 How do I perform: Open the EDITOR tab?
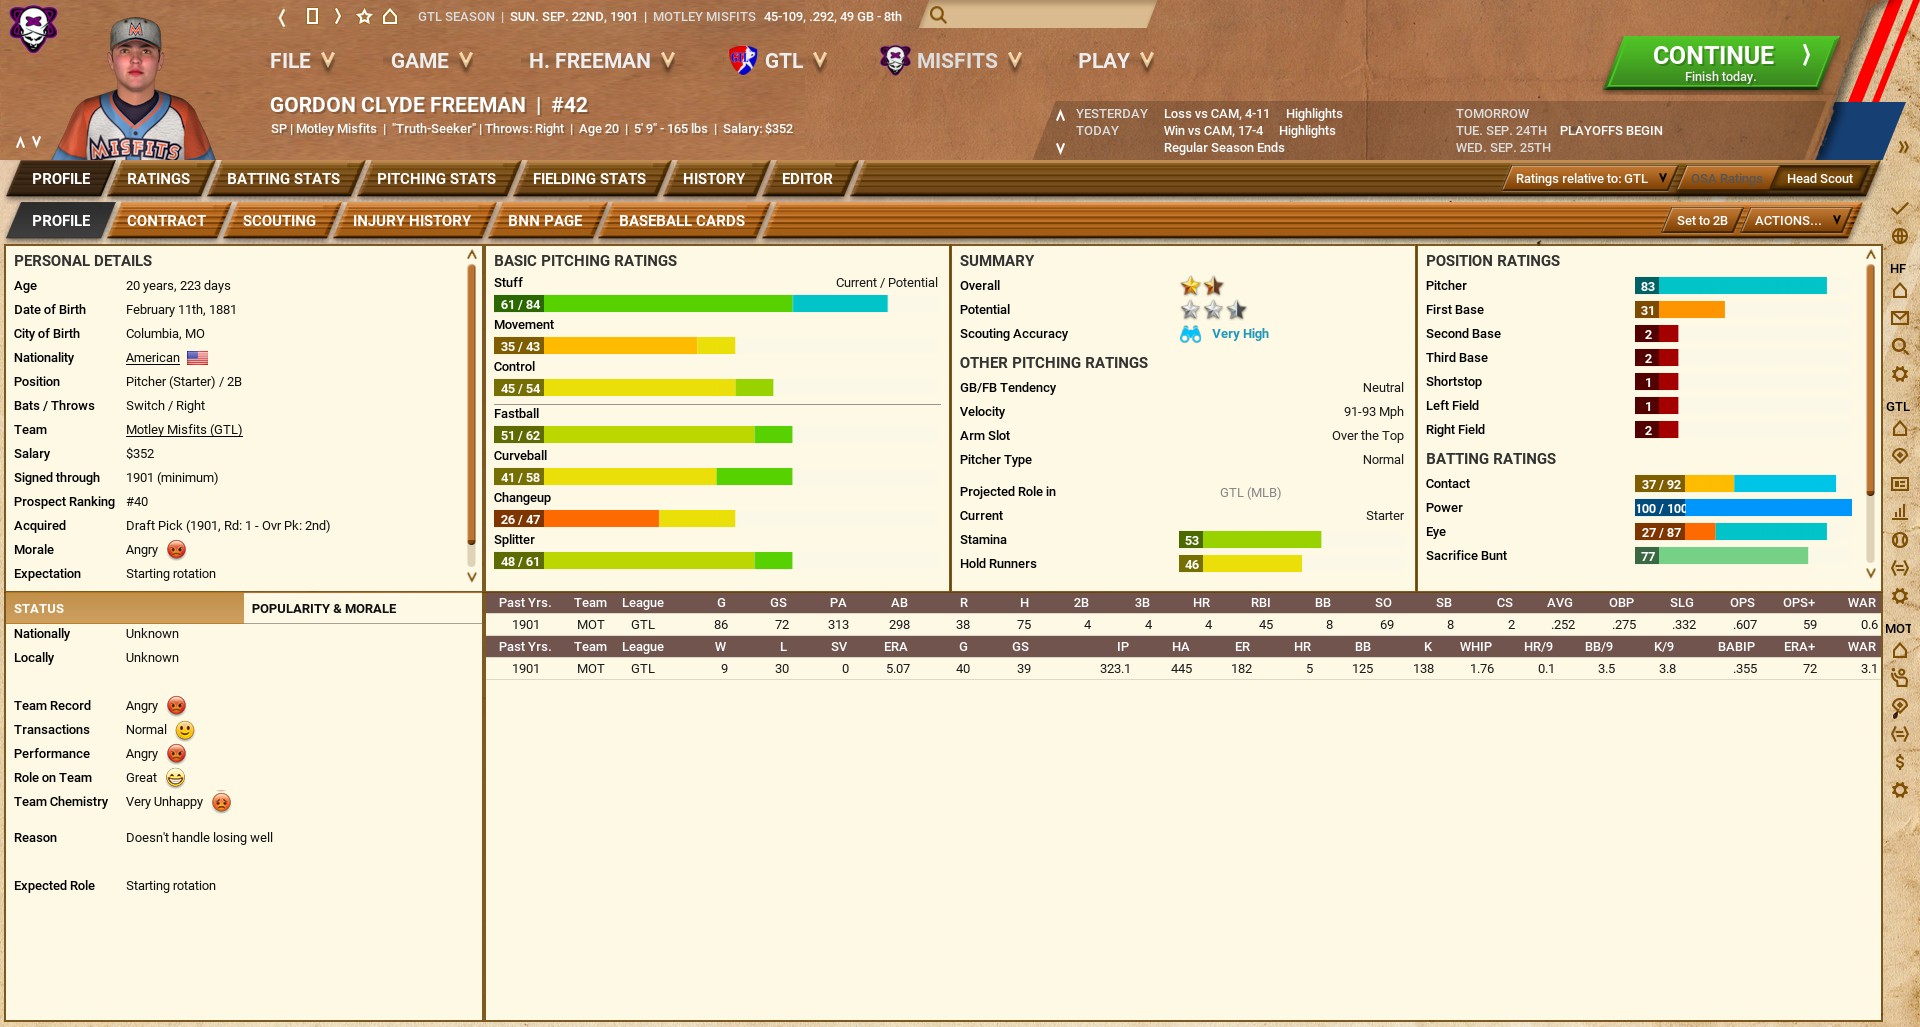[807, 179]
